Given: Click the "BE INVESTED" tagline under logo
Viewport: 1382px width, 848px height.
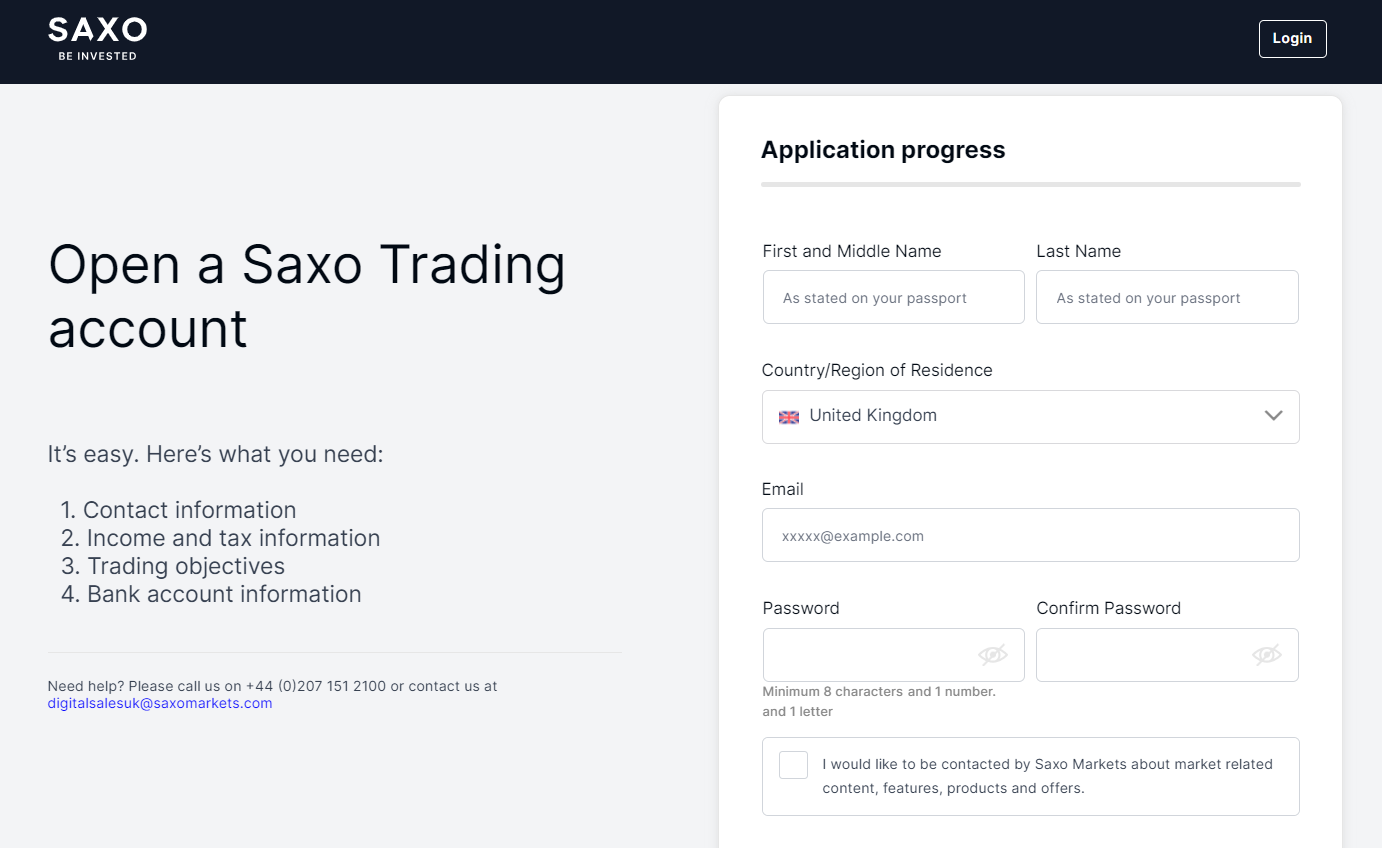Looking at the screenshot, I should coord(97,57).
